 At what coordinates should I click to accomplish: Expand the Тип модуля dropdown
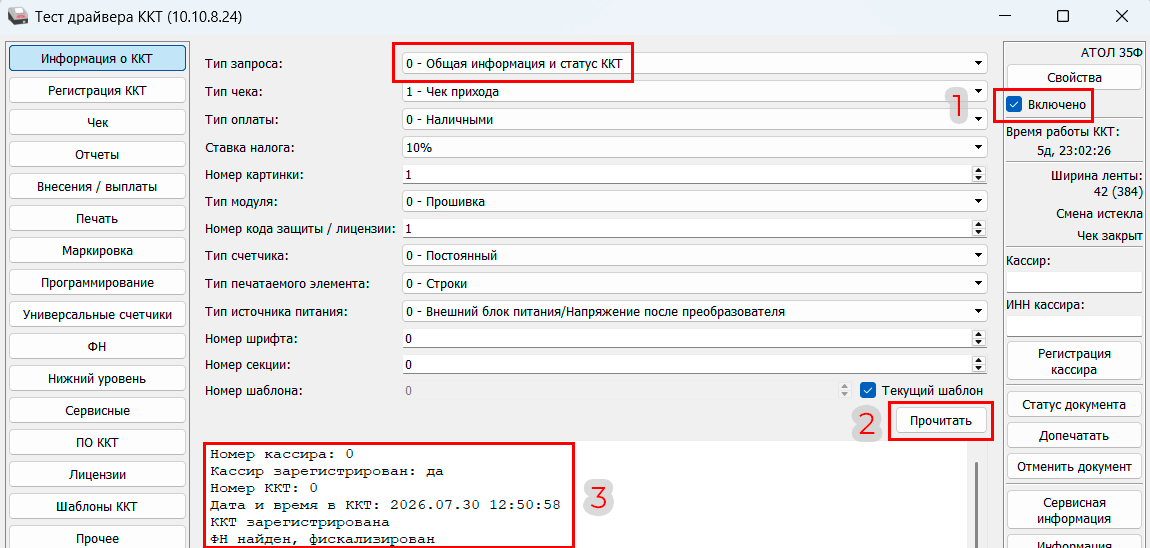coord(694,201)
